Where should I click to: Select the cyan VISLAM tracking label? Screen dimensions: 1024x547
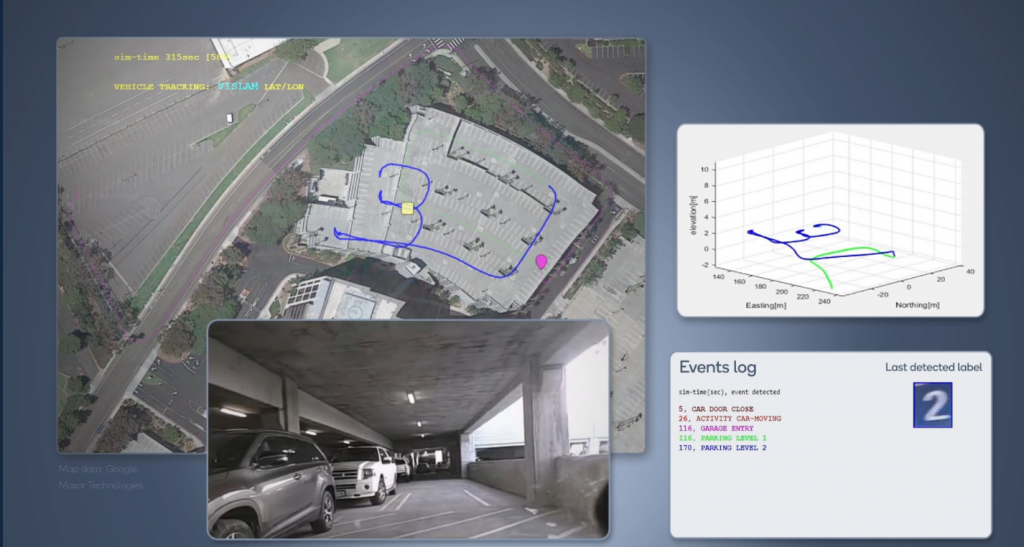(x=238, y=87)
